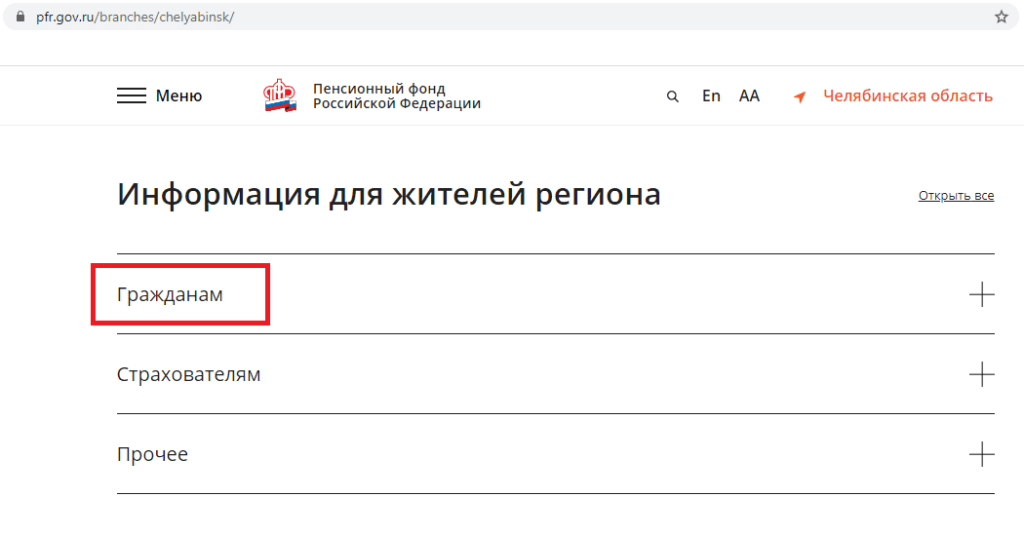This screenshot has width=1024, height=535.
Task: Bookmark page with star icon
Action: pos(1001,17)
